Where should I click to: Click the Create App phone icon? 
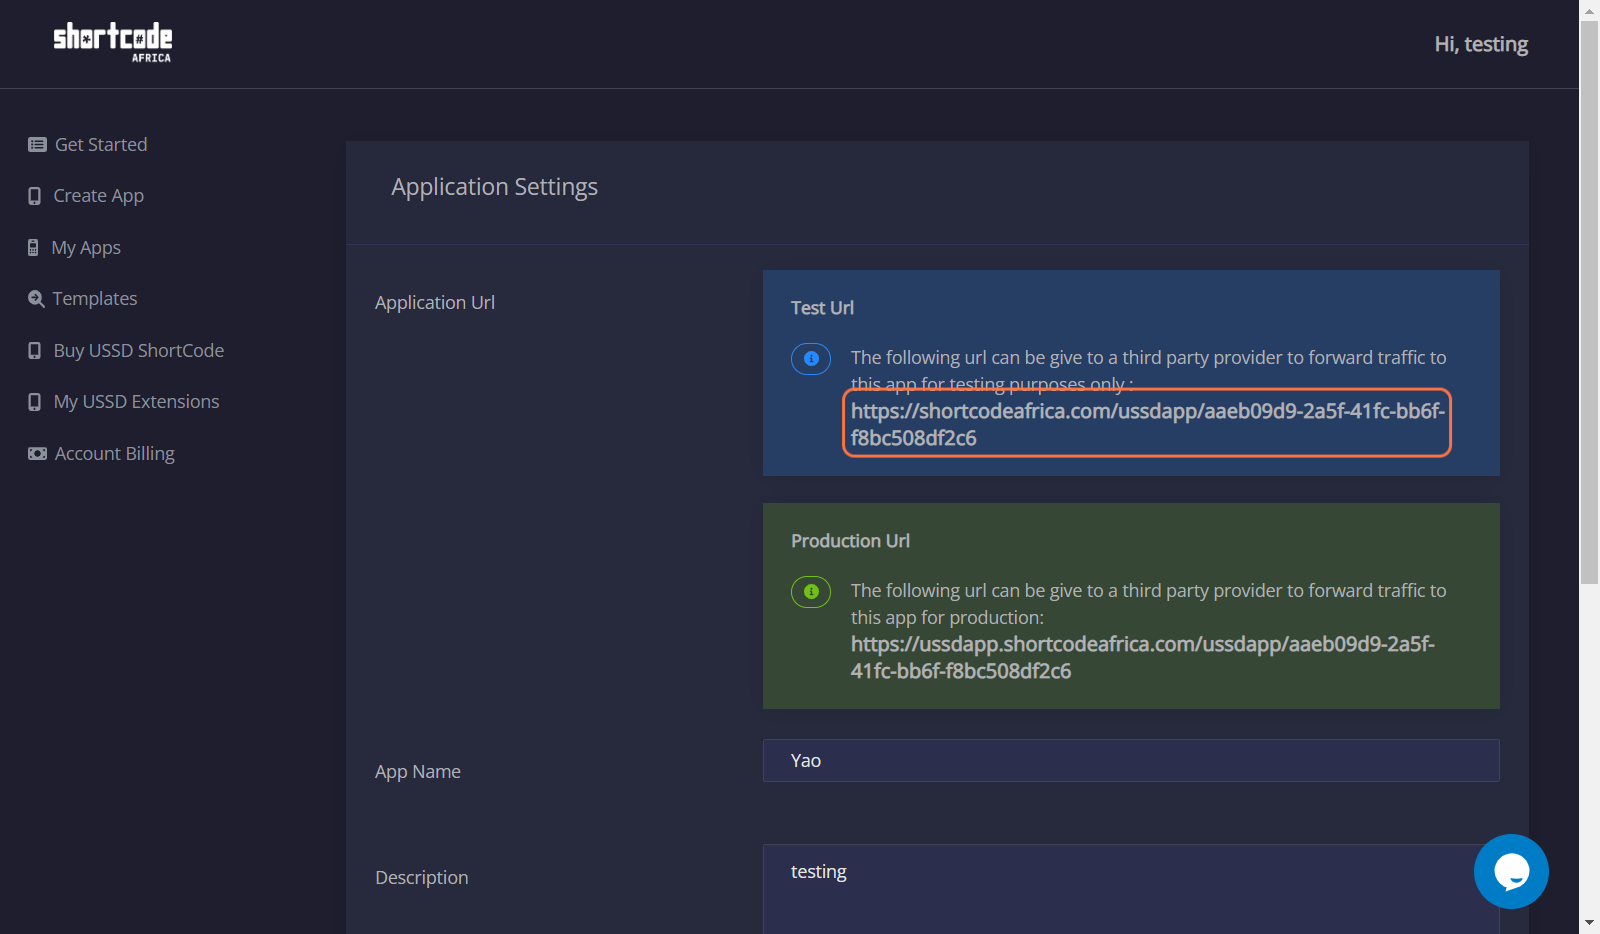coord(35,196)
